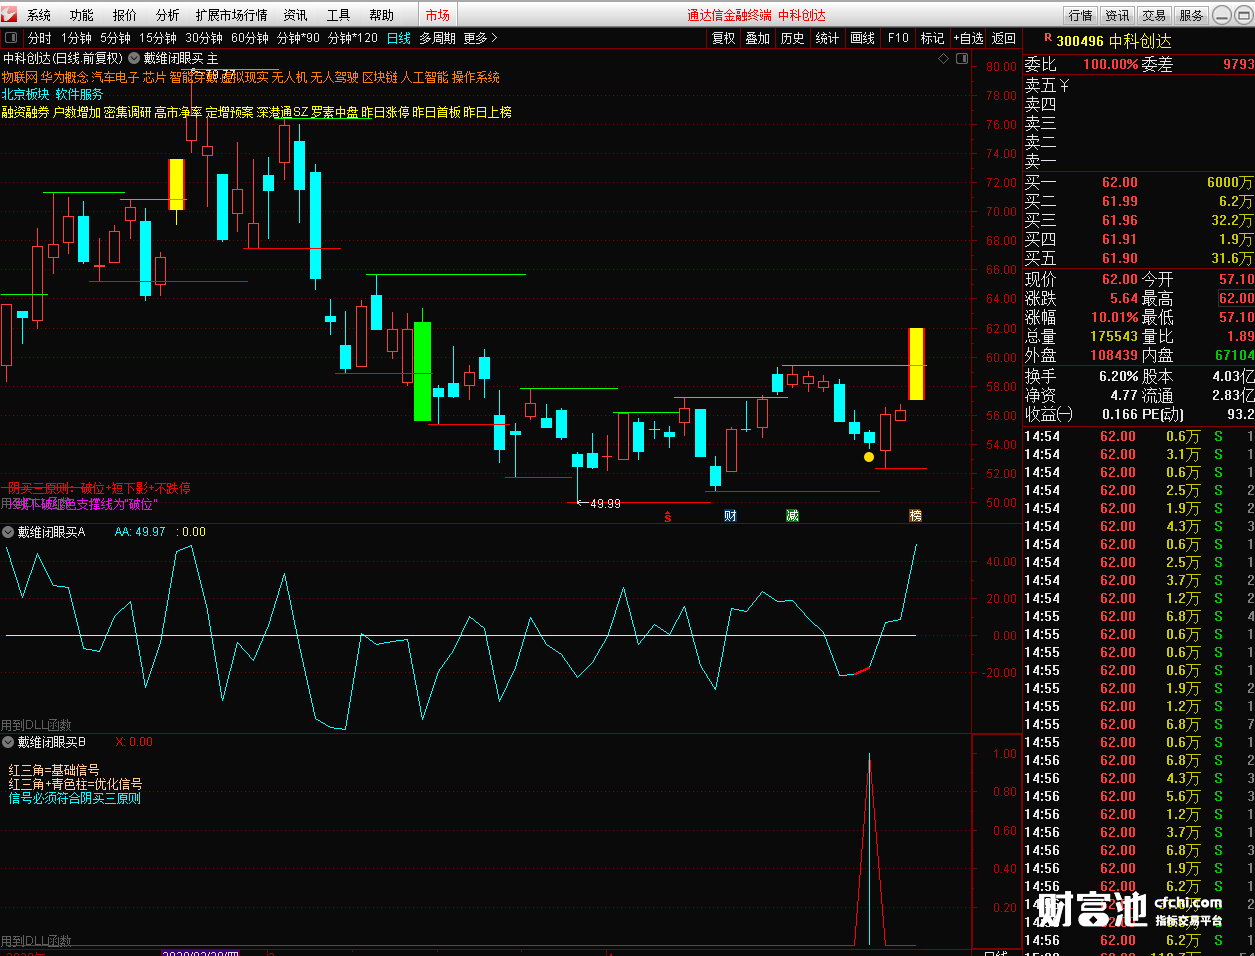This screenshot has width=1255, height=956.
Task: Open the 工具 menu
Action: (338, 16)
